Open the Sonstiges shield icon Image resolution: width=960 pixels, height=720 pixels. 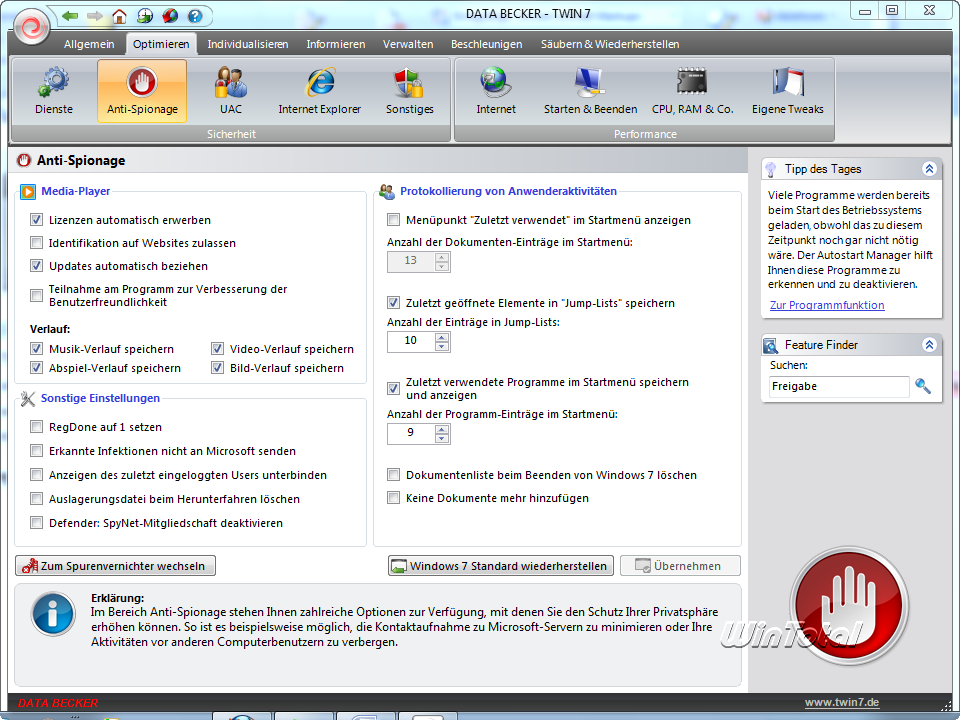point(409,83)
